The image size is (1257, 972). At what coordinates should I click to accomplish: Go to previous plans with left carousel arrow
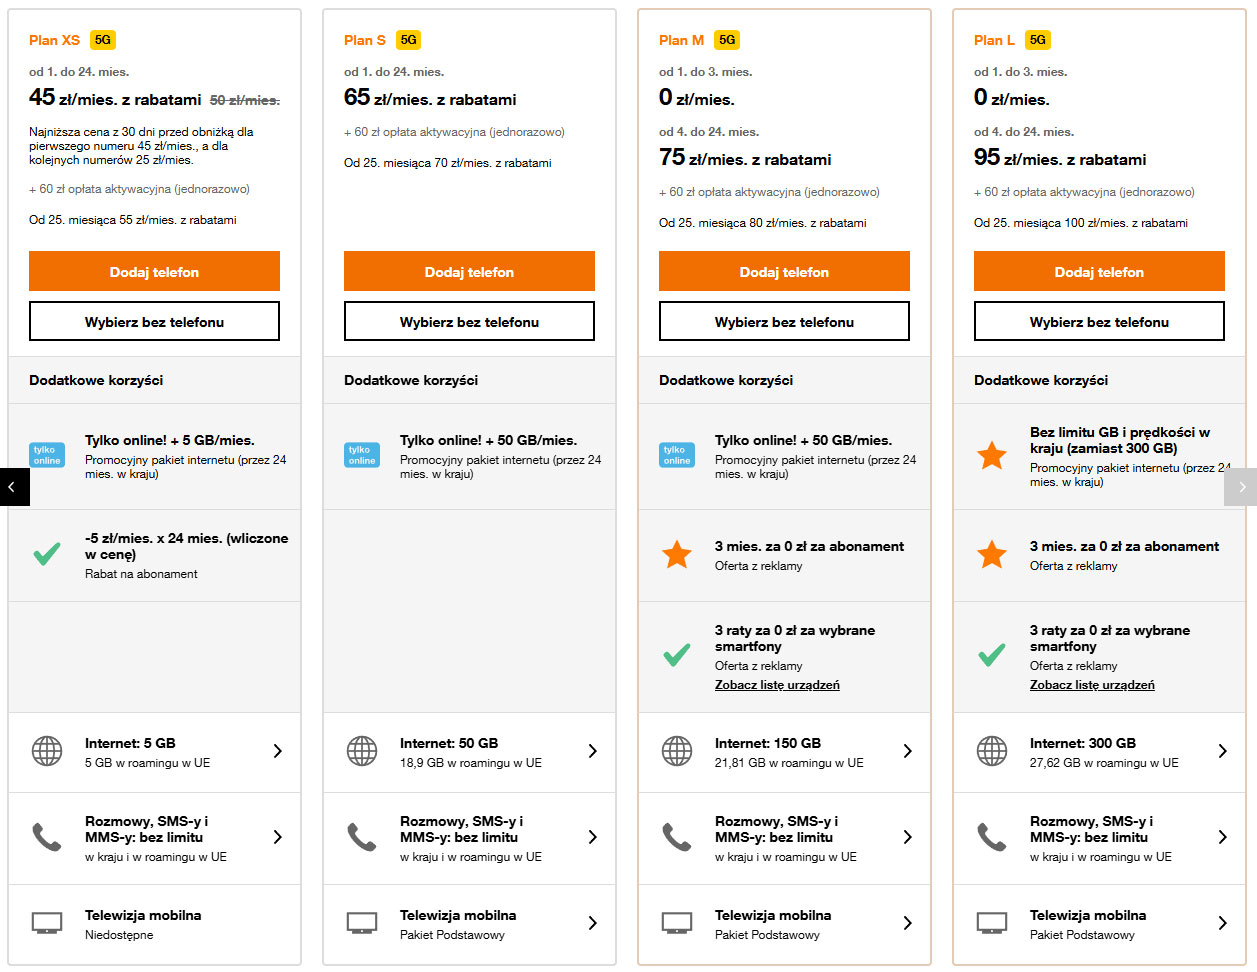click(x=12, y=487)
